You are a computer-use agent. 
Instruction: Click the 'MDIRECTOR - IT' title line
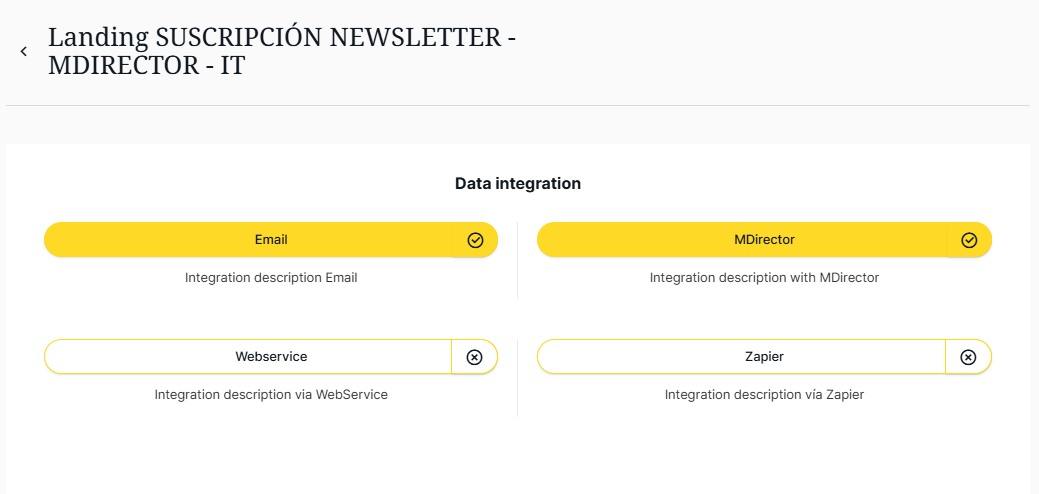146,66
